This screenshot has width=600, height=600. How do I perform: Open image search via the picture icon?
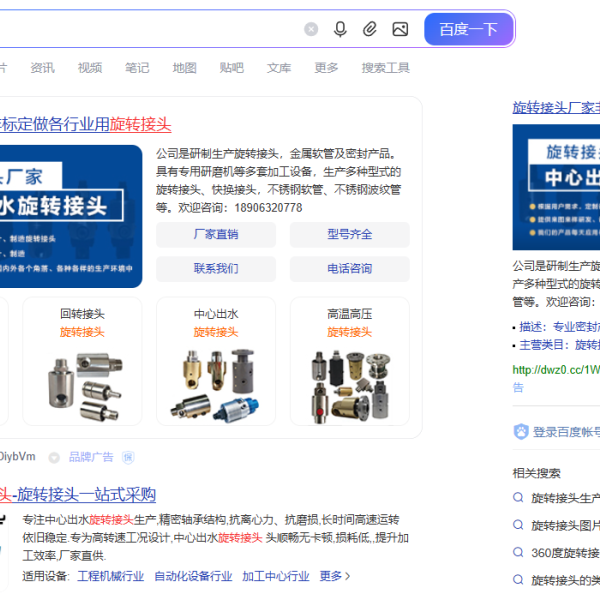[400, 29]
